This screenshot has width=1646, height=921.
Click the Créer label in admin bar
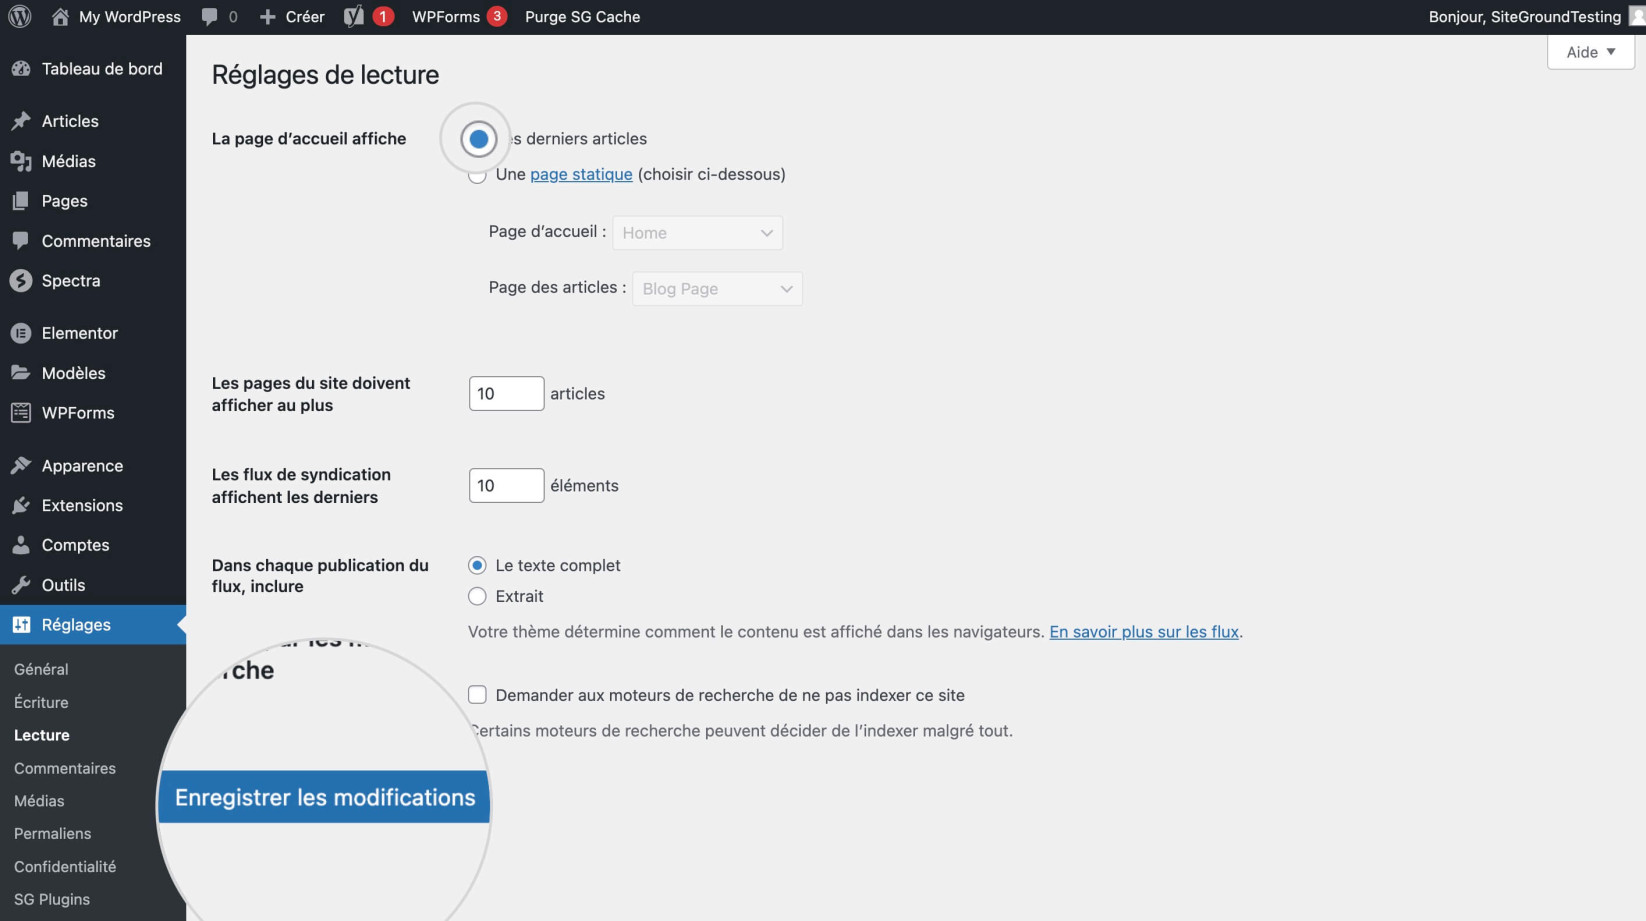pyautogui.click(x=305, y=17)
